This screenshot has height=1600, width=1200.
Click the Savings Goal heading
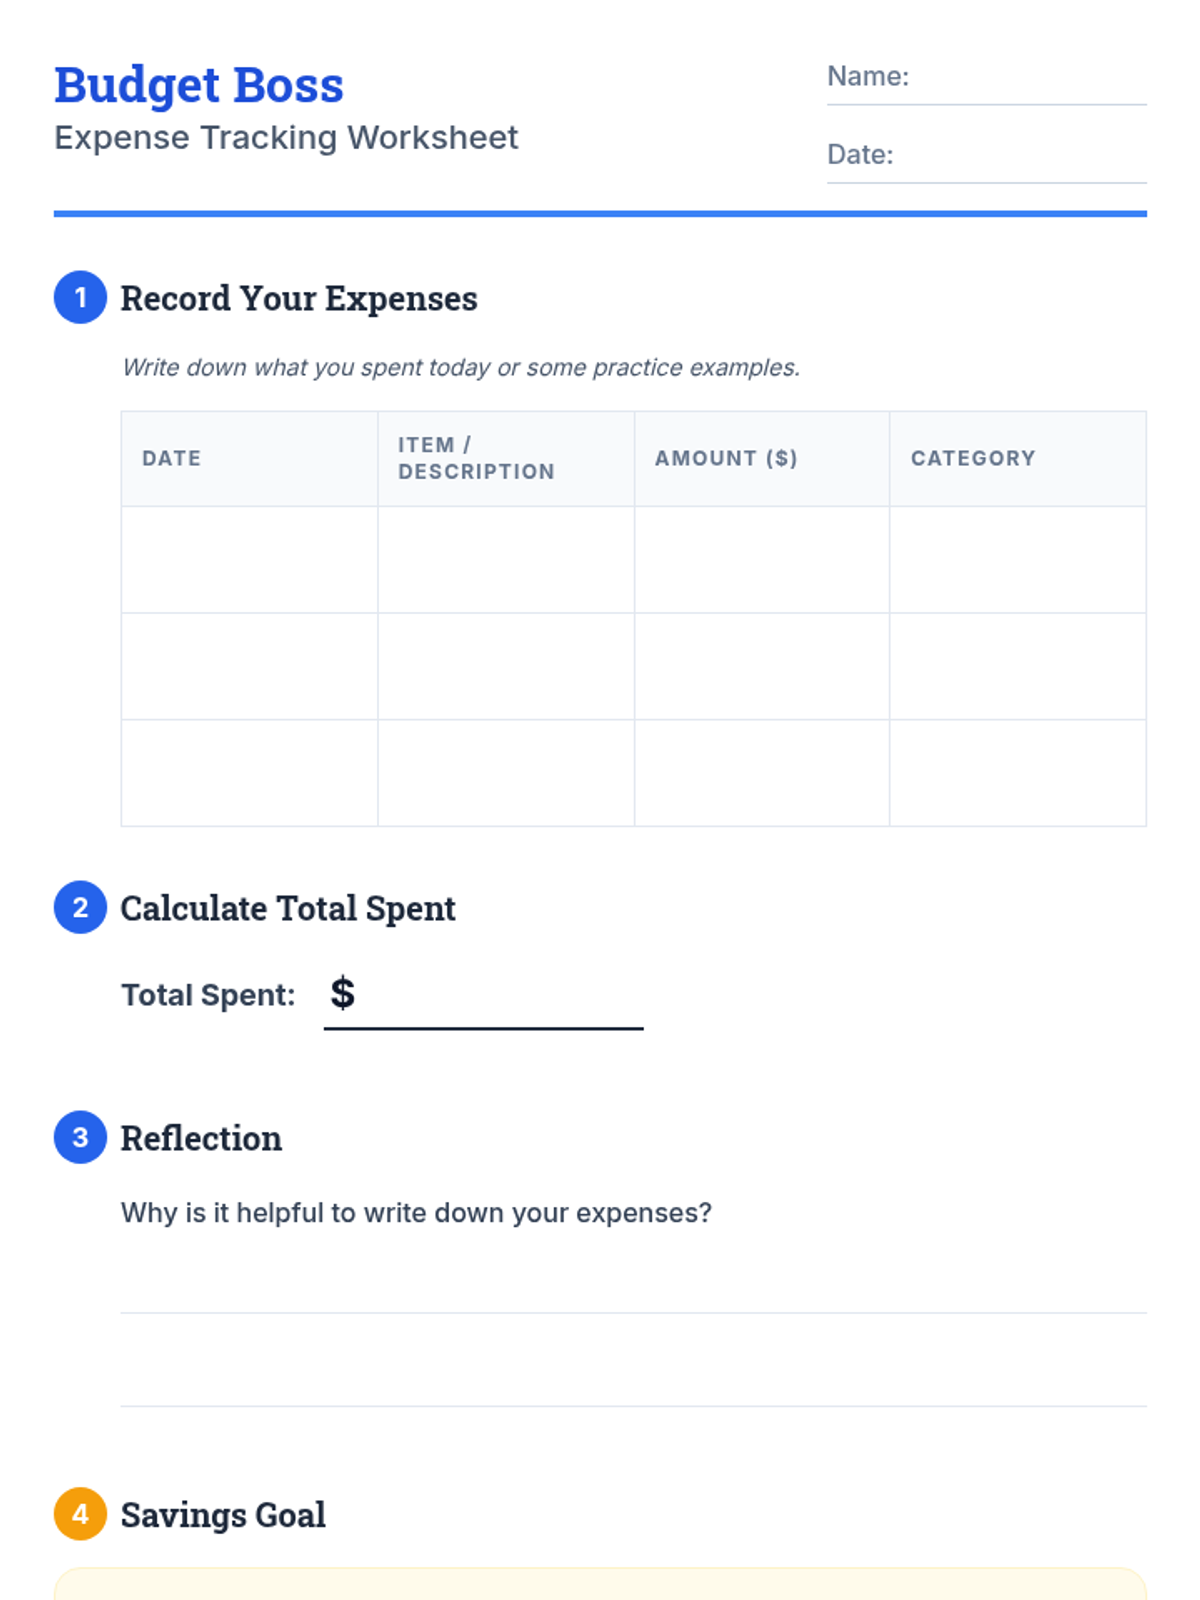coord(223,1515)
